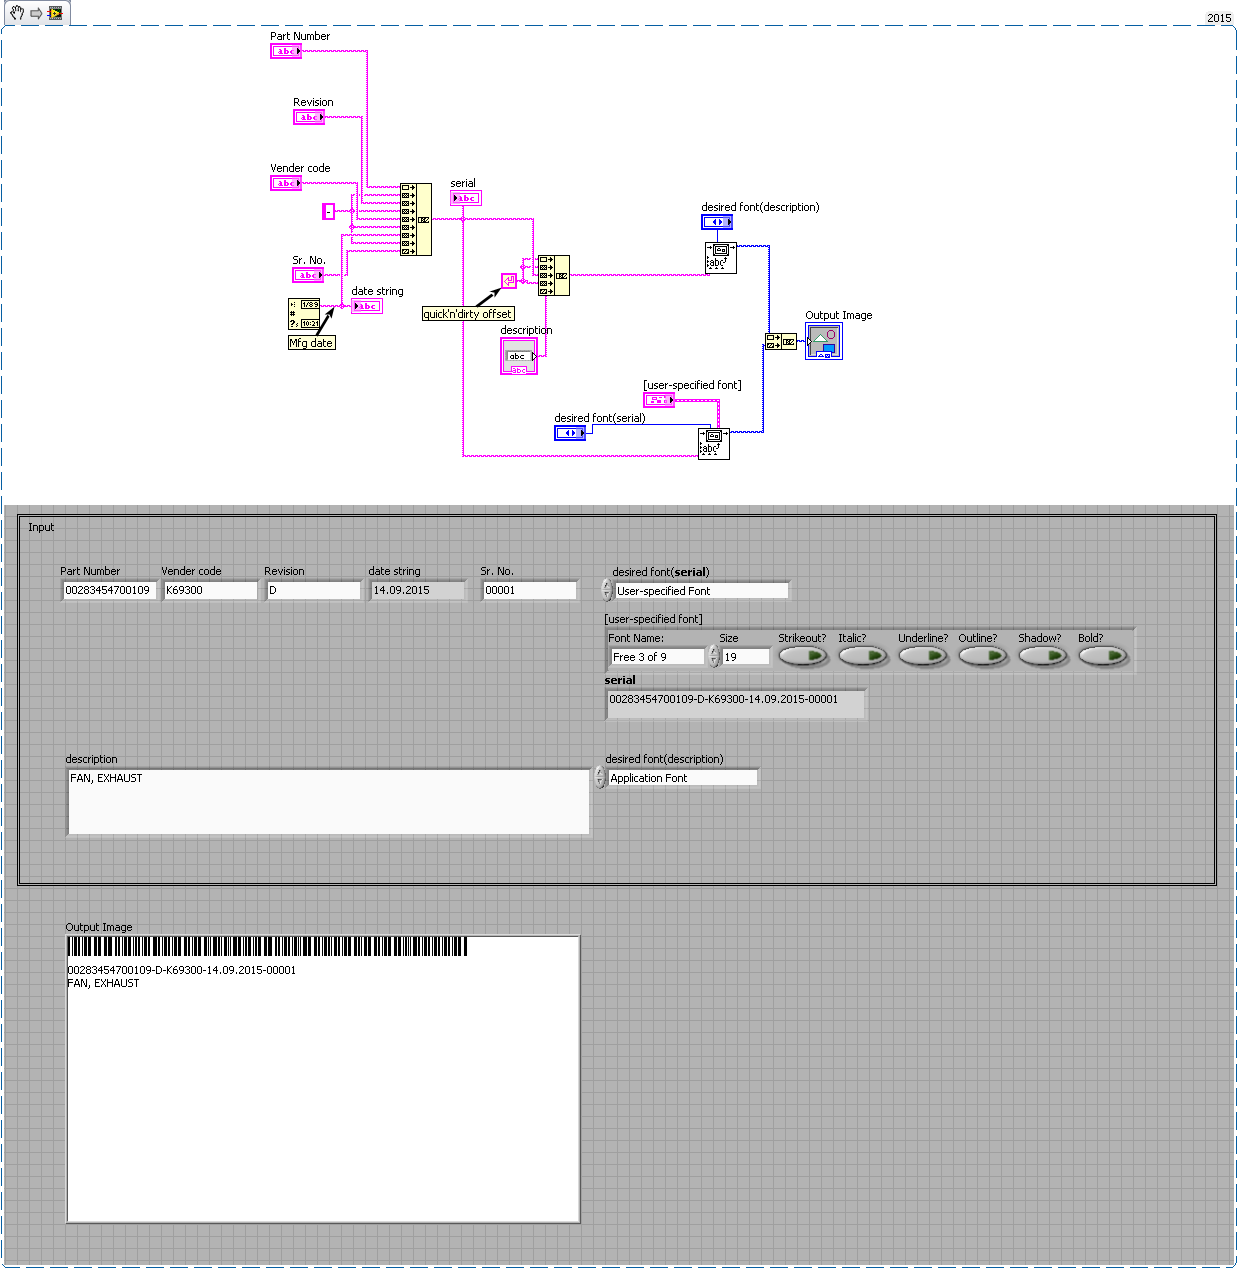Select Draw Text node below desired font(description)
Image resolution: width=1238 pixels, height=1269 pixels.
[721, 257]
